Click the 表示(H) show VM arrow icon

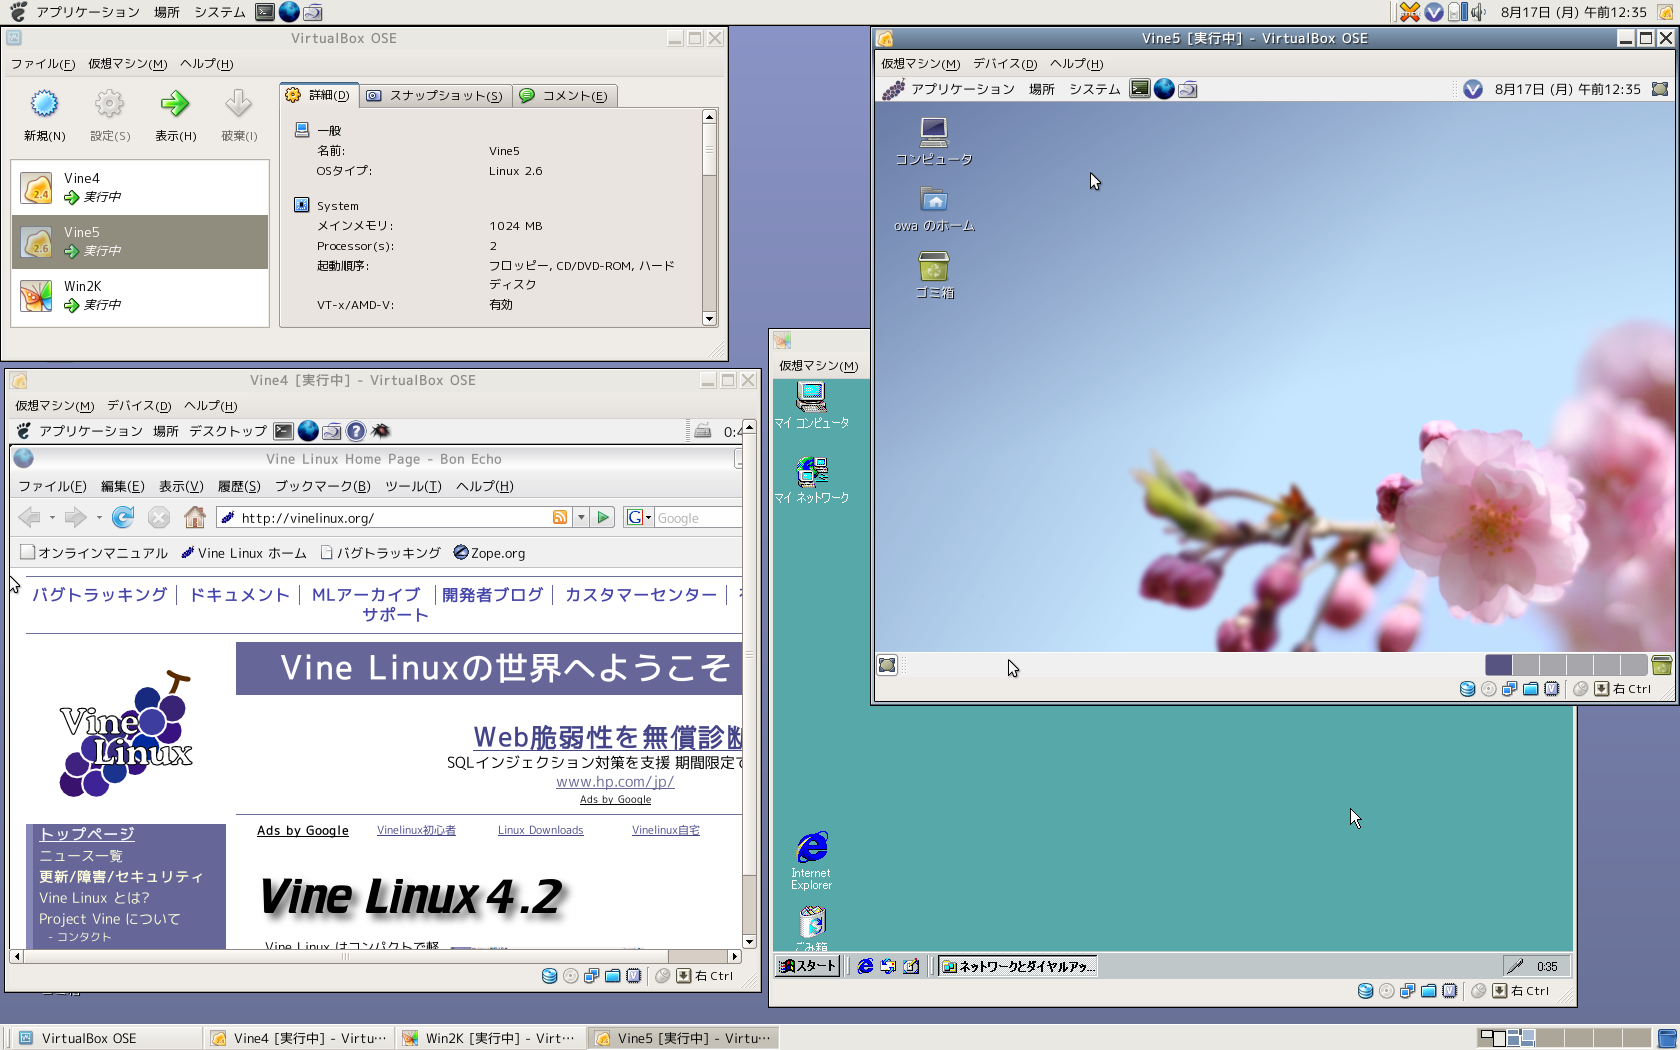[x=175, y=105]
